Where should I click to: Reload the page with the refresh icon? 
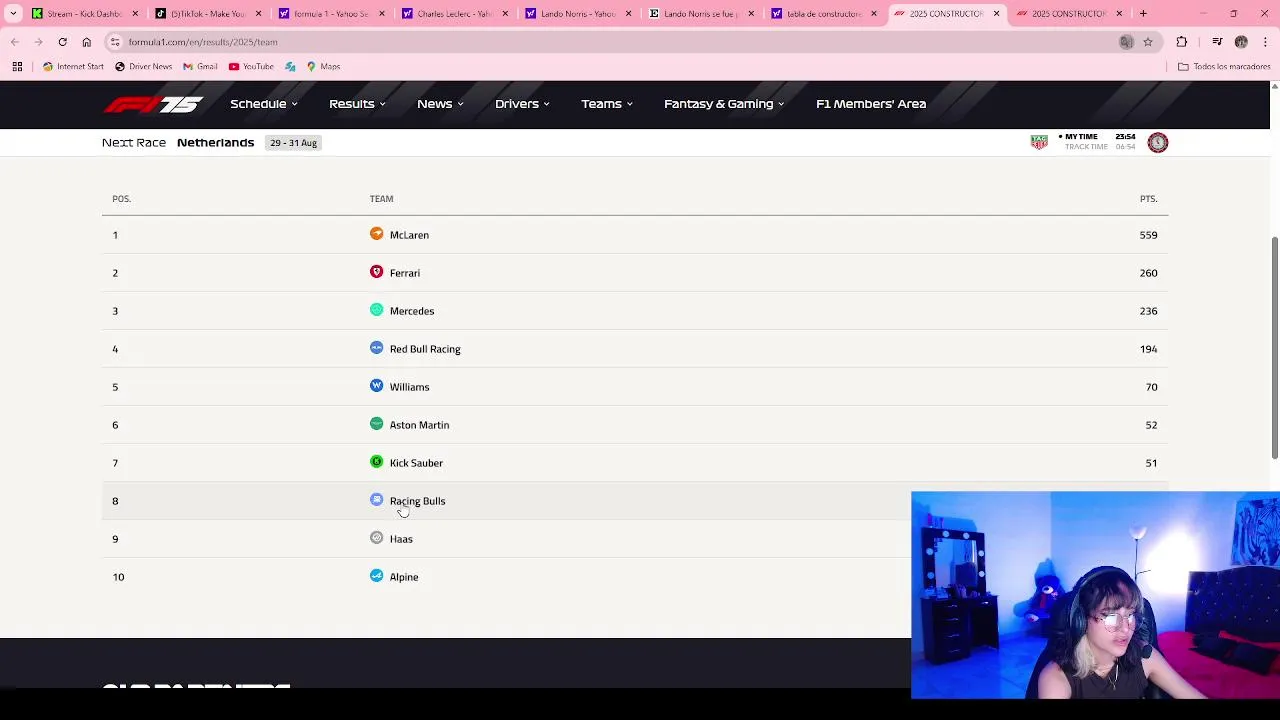62,42
